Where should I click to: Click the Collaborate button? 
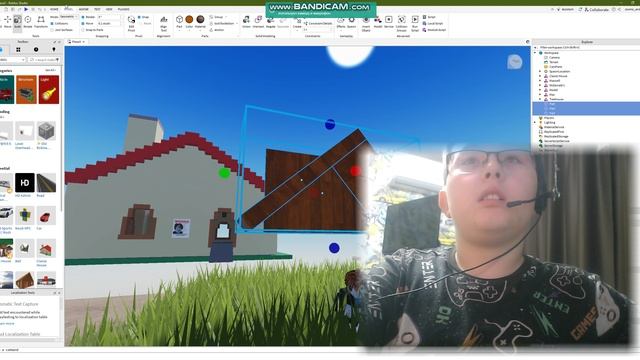click(596, 9)
